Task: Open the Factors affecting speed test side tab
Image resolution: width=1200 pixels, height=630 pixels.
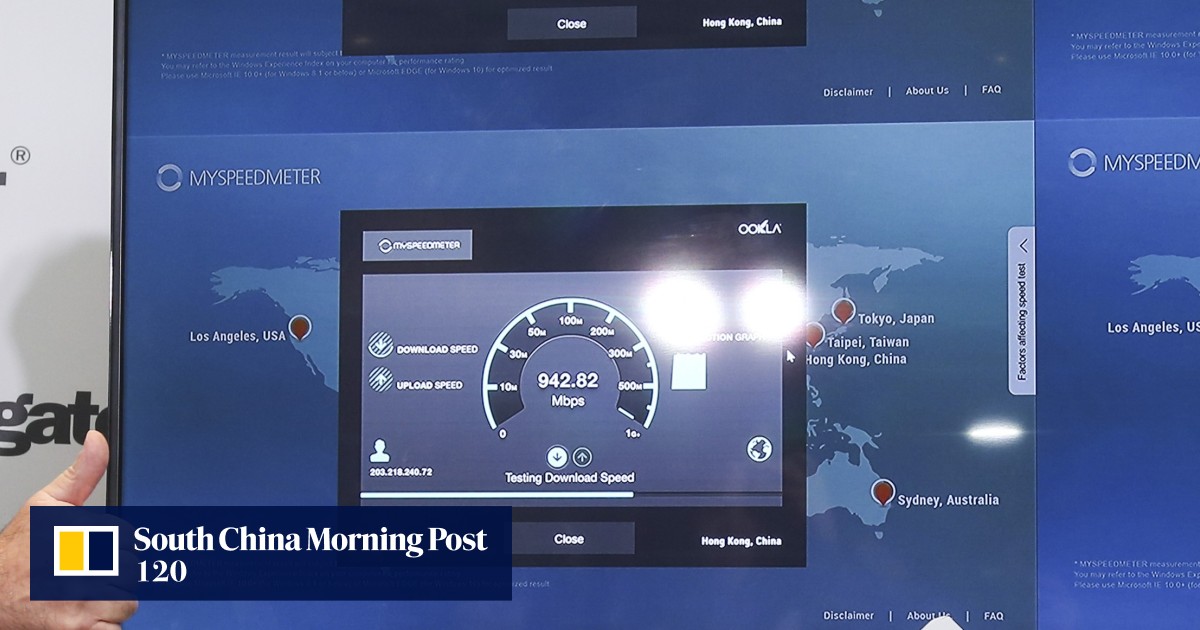Action: (x=1021, y=320)
